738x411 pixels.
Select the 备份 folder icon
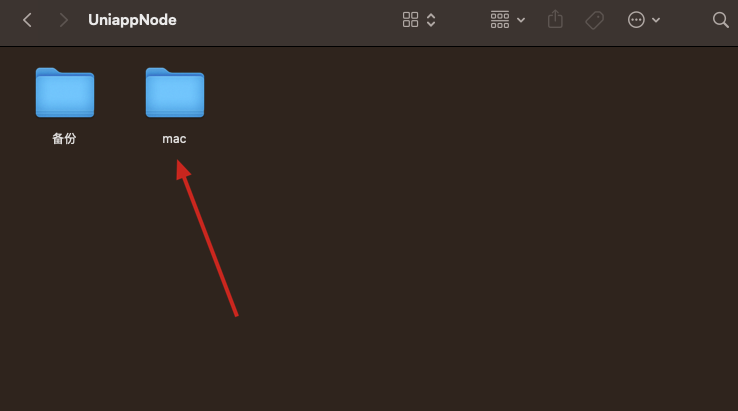point(65,92)
